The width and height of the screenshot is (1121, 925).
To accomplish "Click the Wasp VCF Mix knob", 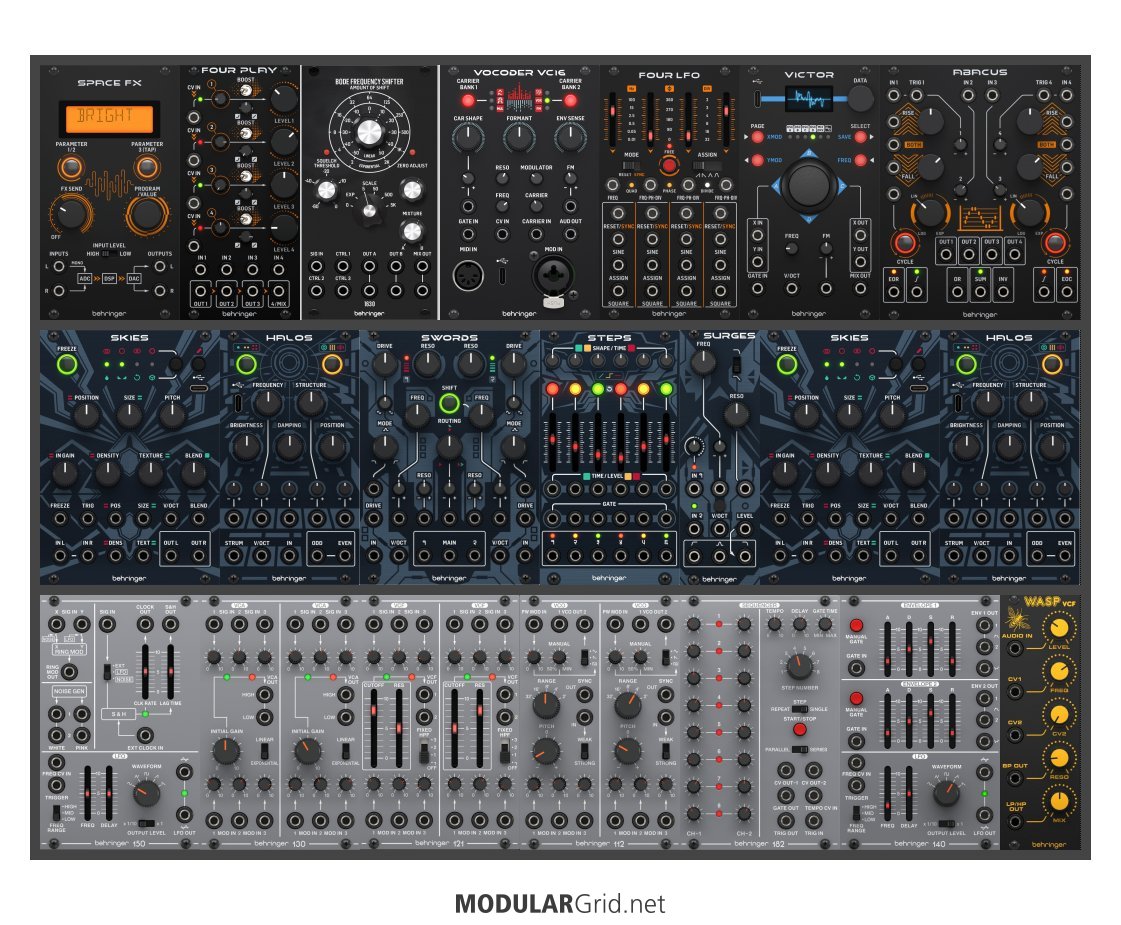I will pos(1058,801).
